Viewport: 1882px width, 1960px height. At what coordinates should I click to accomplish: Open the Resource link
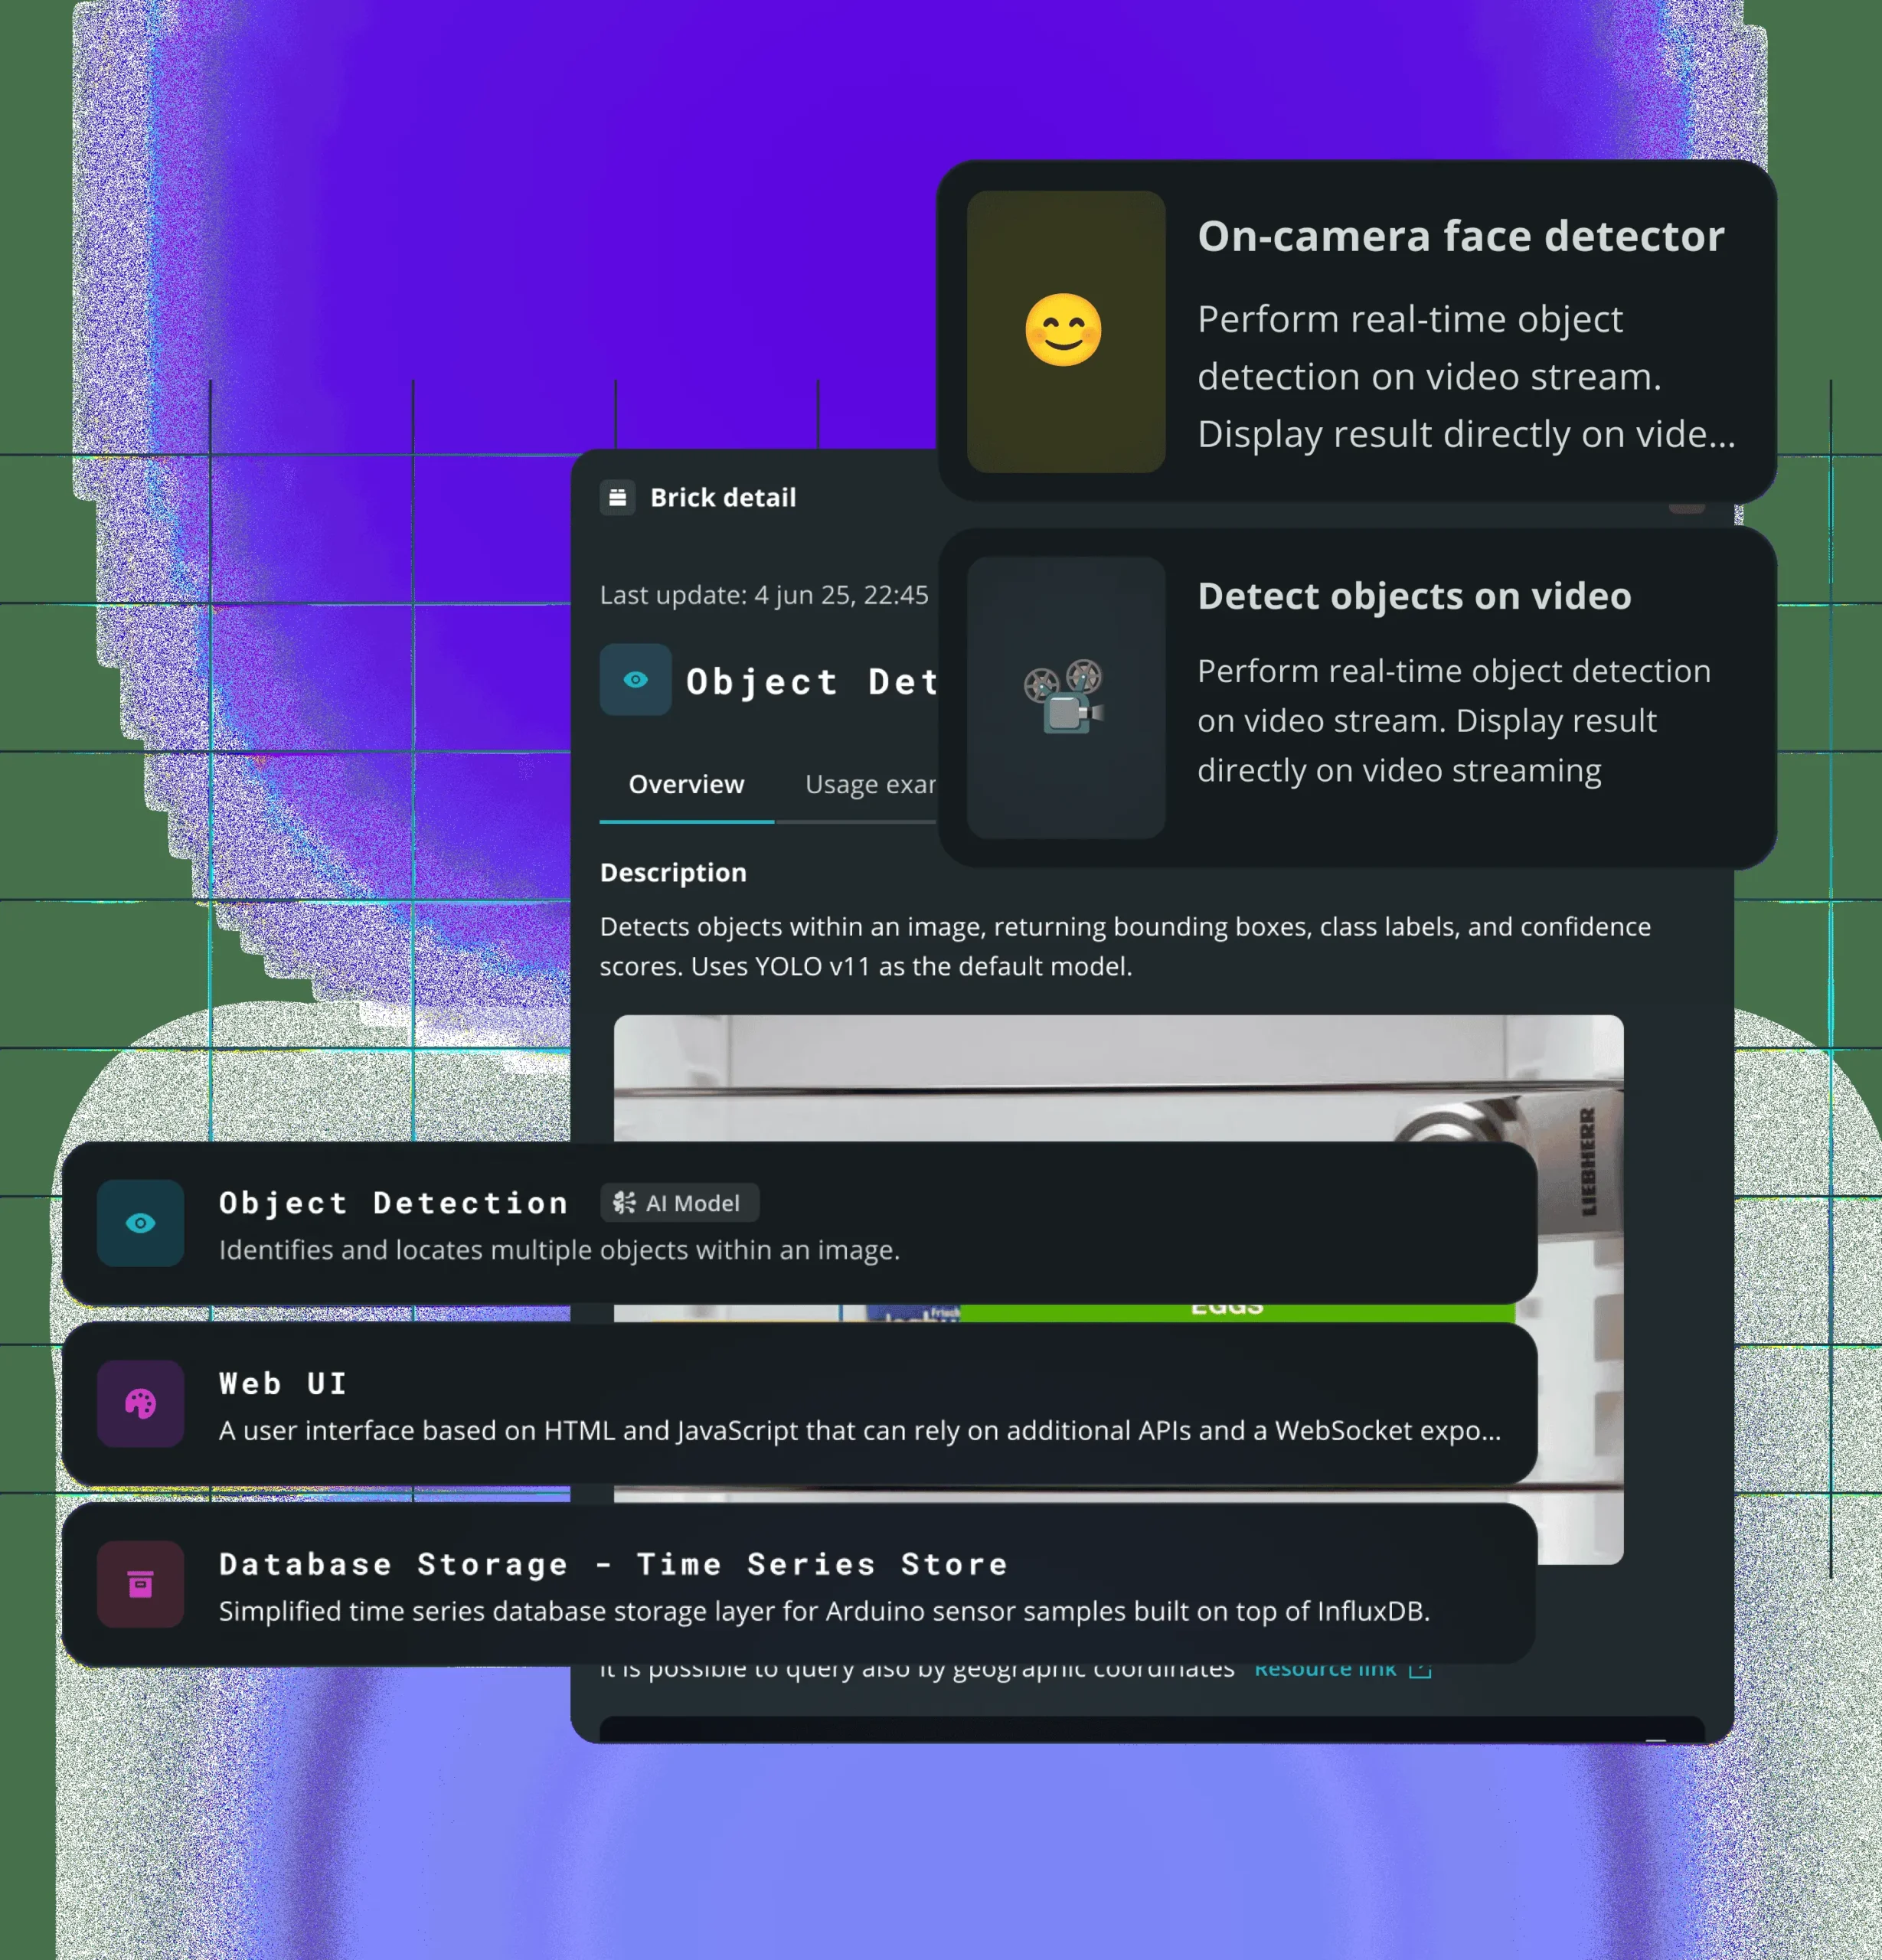click(1324, 1670)
